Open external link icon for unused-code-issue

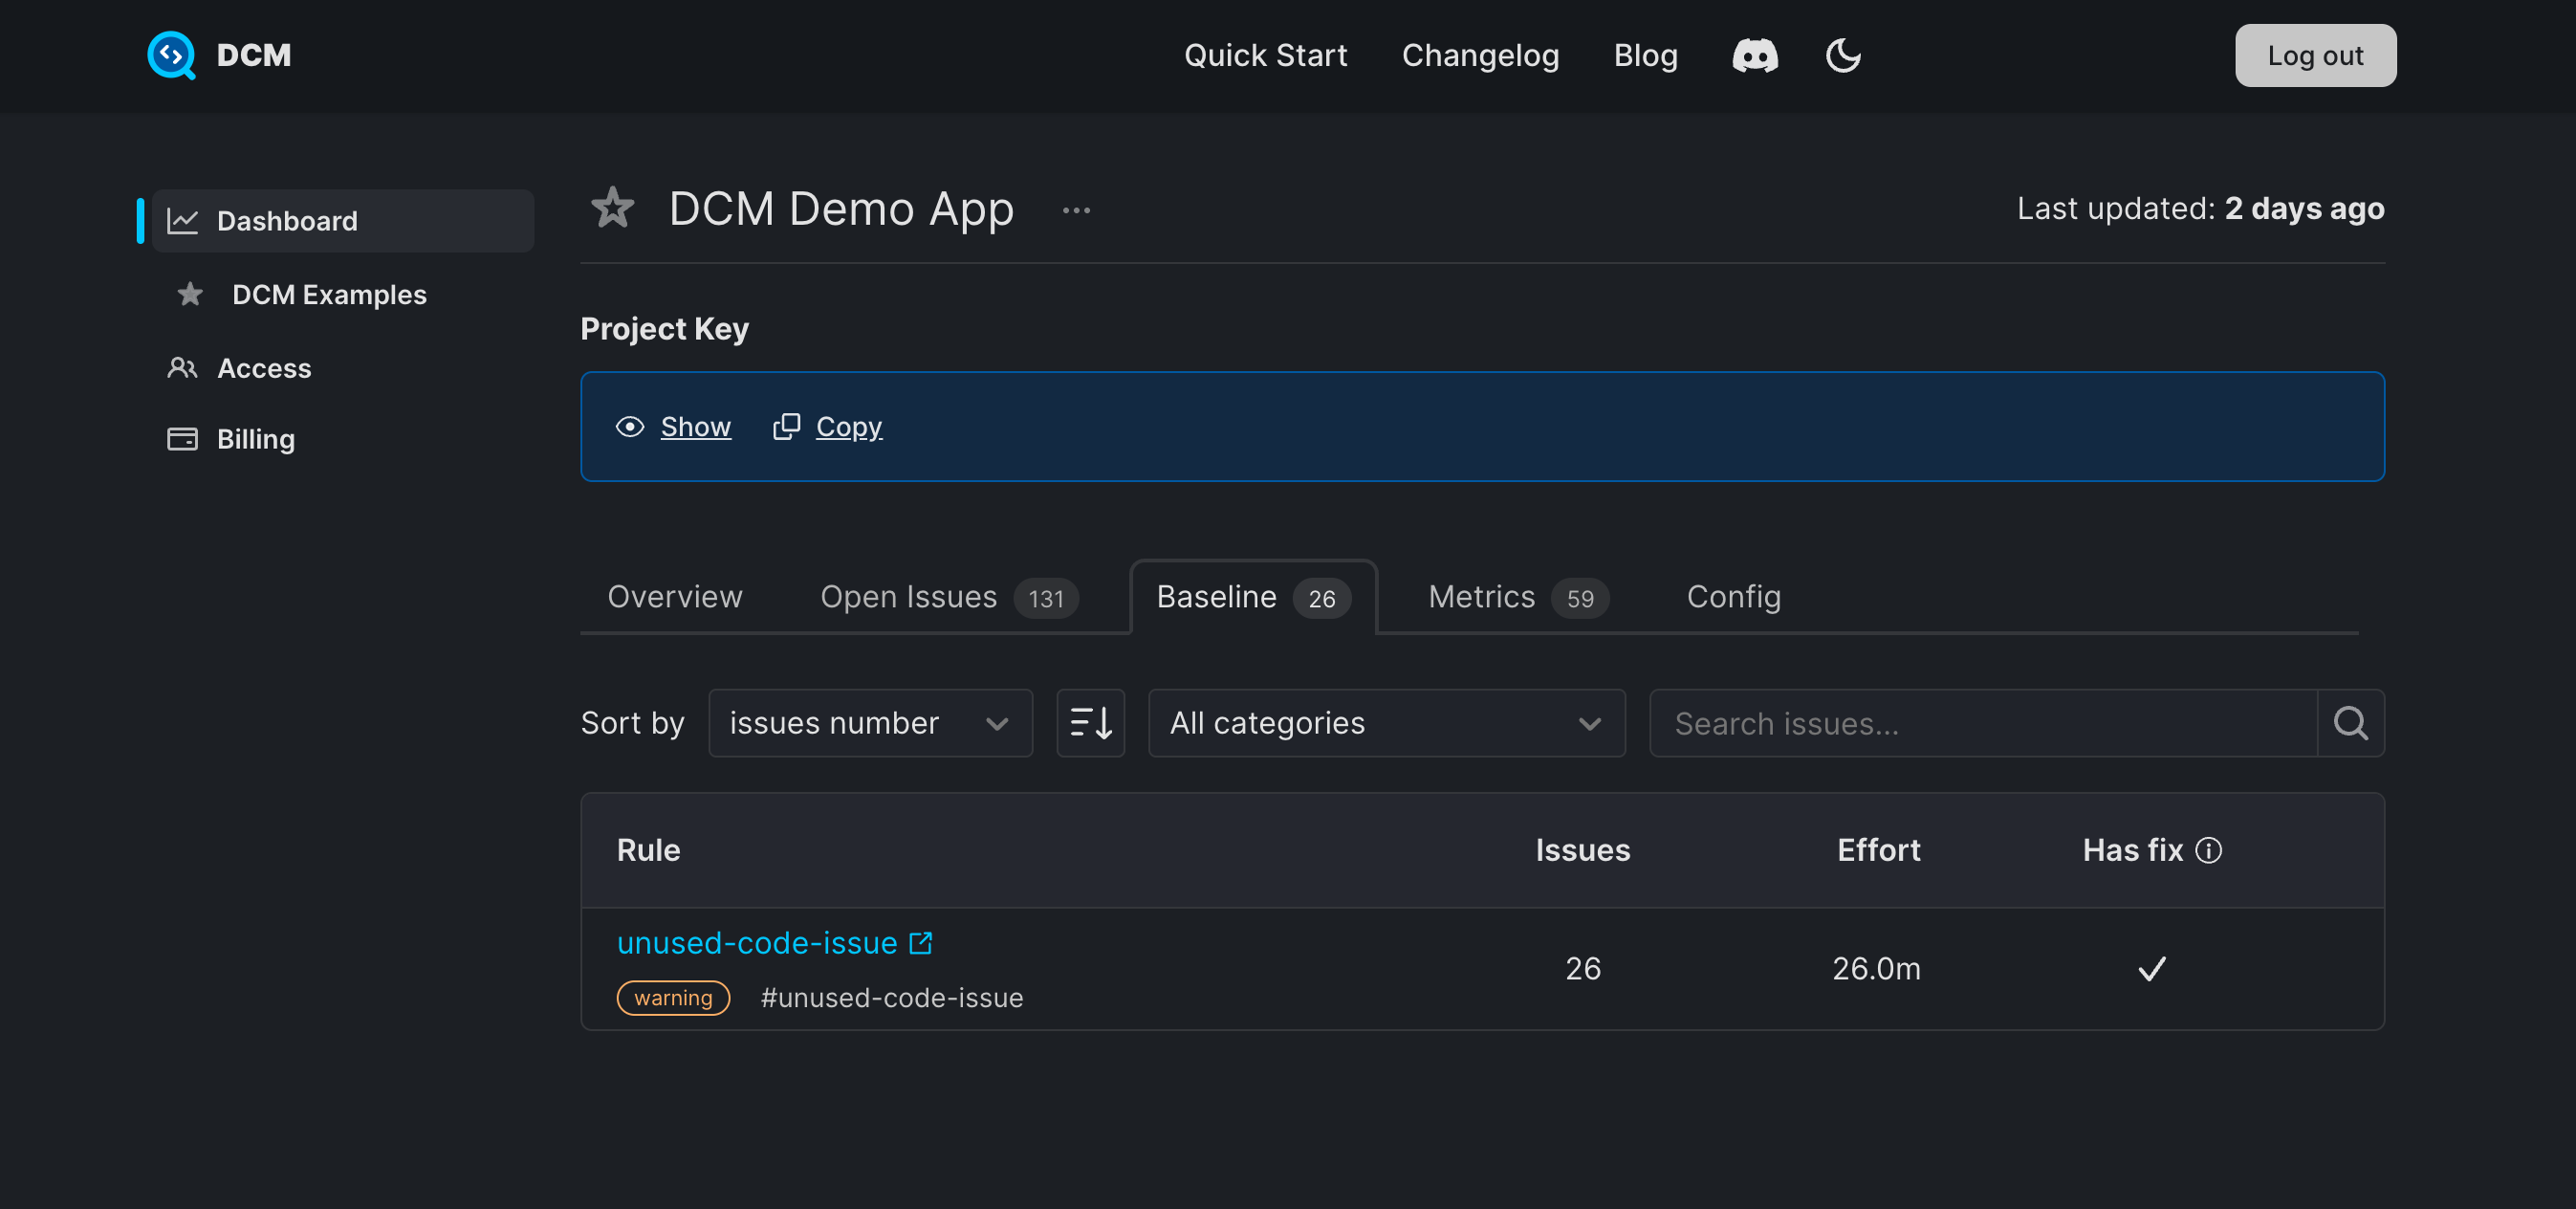point(920,943)
